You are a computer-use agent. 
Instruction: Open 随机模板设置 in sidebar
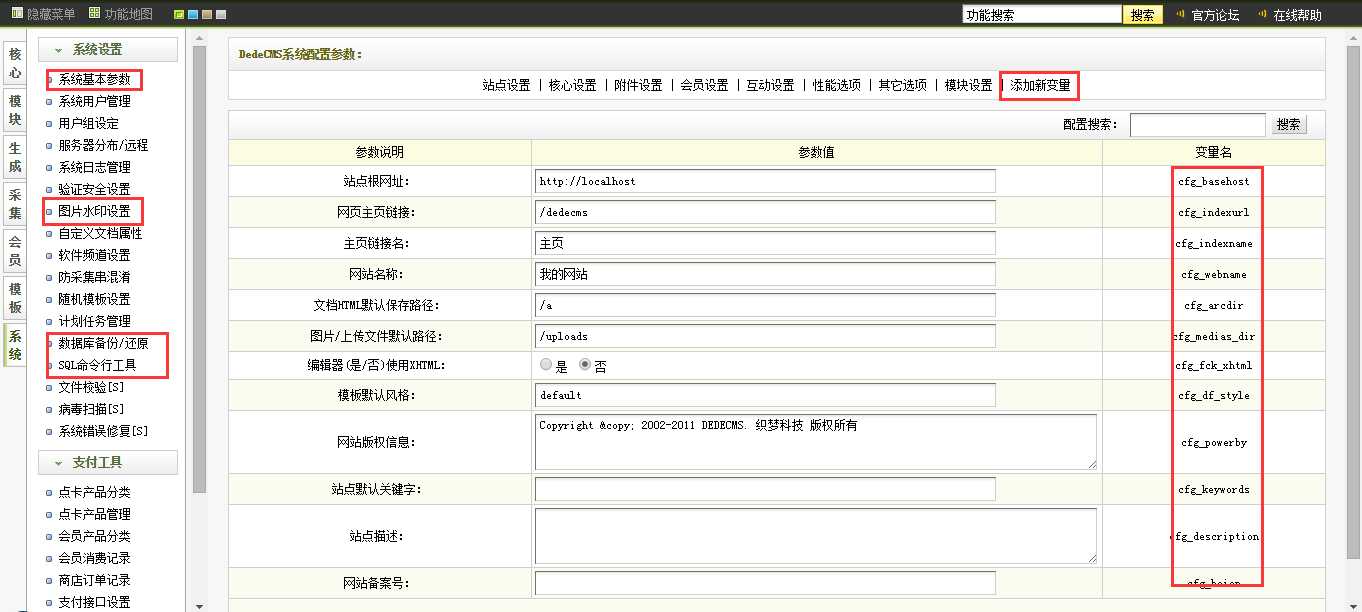click(x=94, y=299)
